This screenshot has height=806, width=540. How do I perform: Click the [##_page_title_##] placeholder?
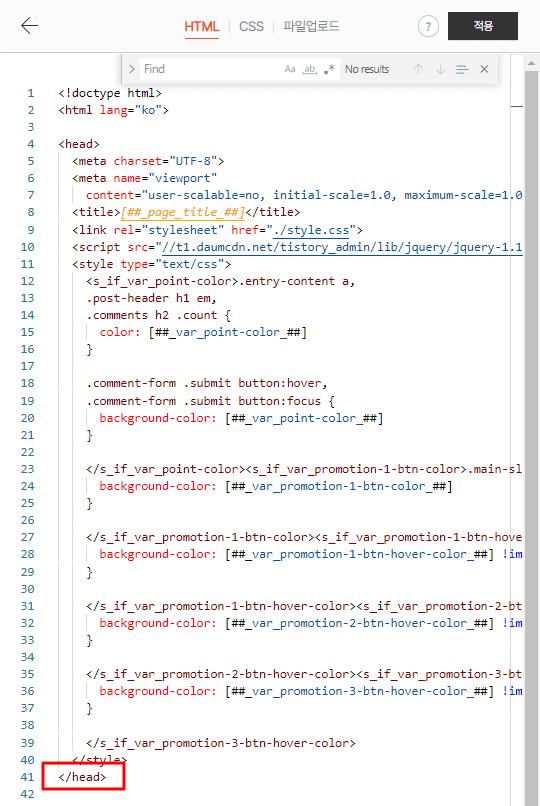183,212
